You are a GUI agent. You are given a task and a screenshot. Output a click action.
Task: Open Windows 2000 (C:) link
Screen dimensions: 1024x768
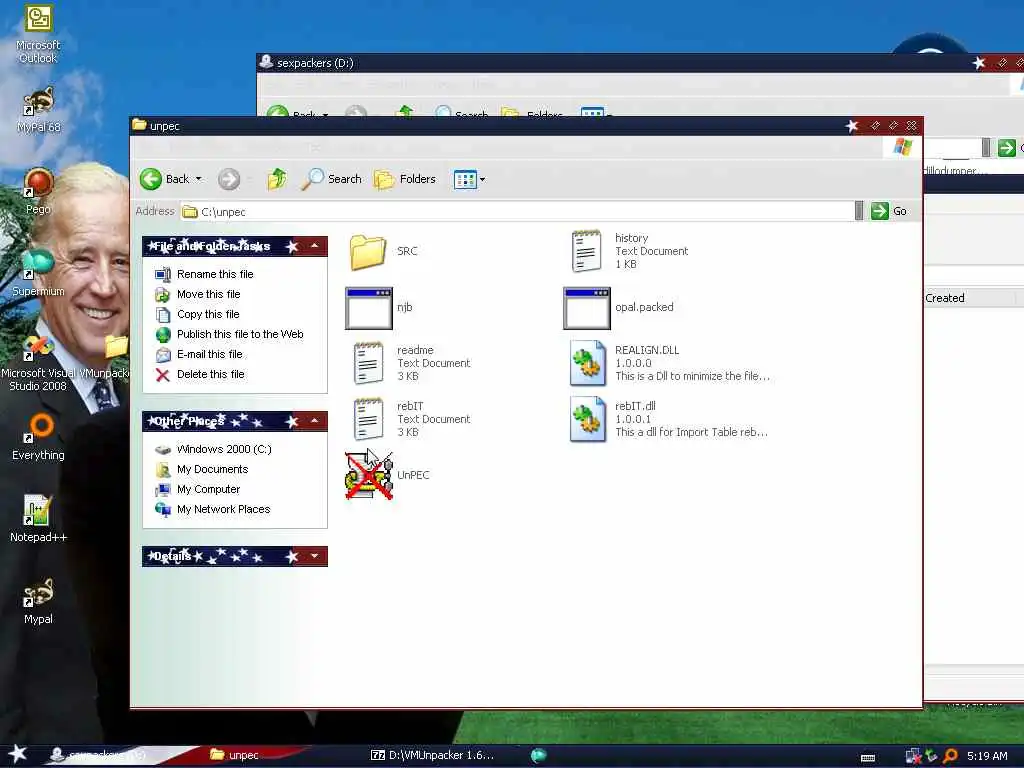224,449
